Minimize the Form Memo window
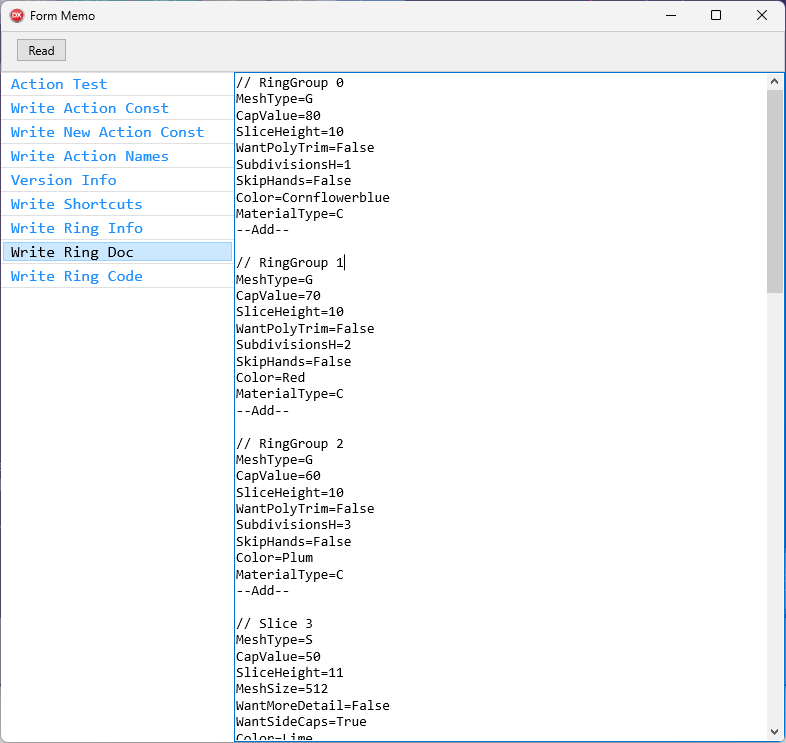 [x=669, y=16]
